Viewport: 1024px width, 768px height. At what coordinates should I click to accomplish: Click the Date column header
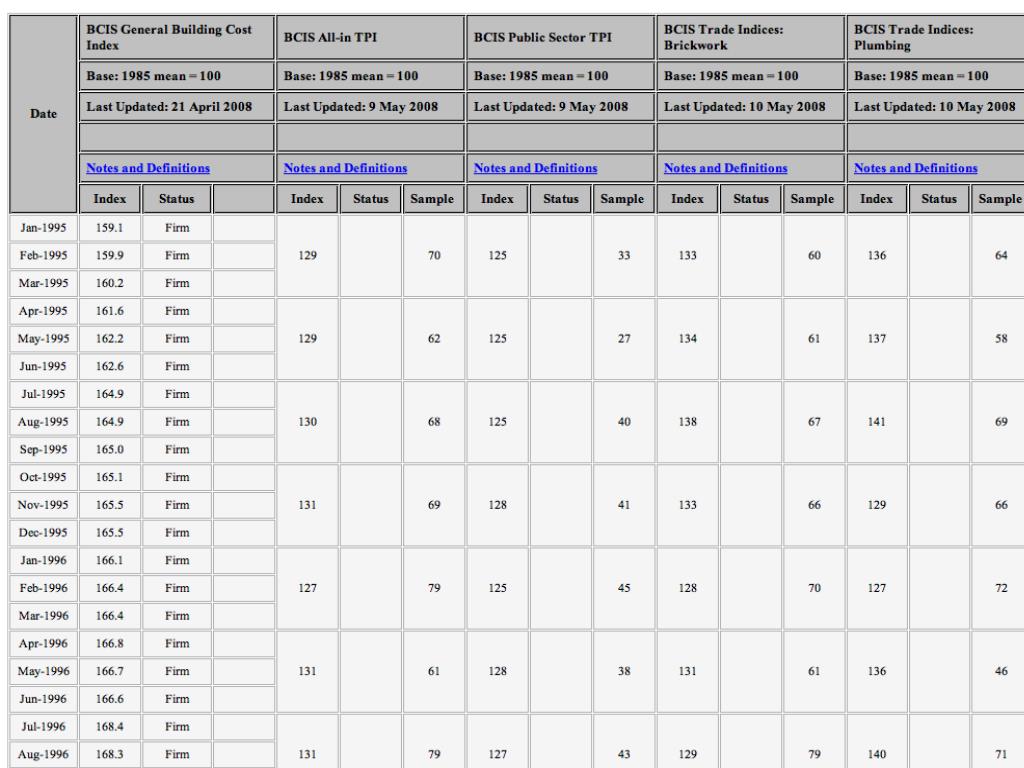tap(43, 114)
